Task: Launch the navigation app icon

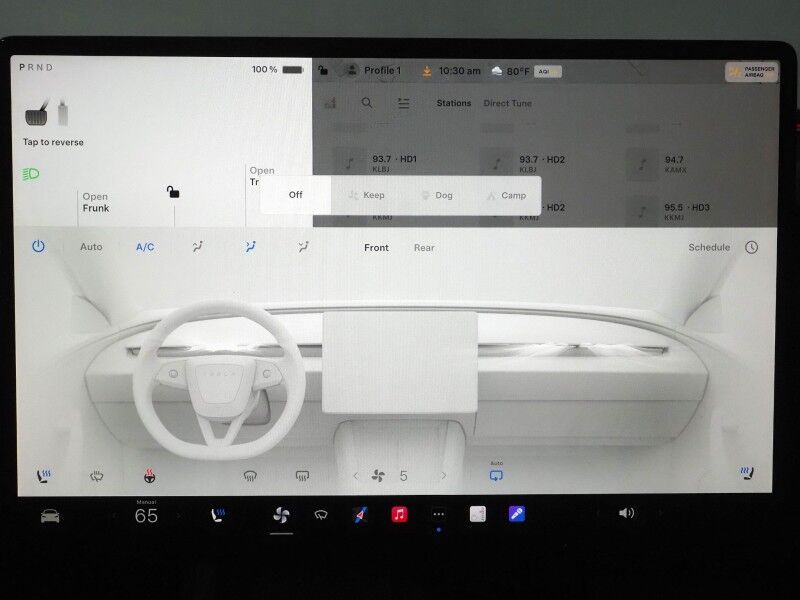Action: pyautogui.click(x=360, y=515)
